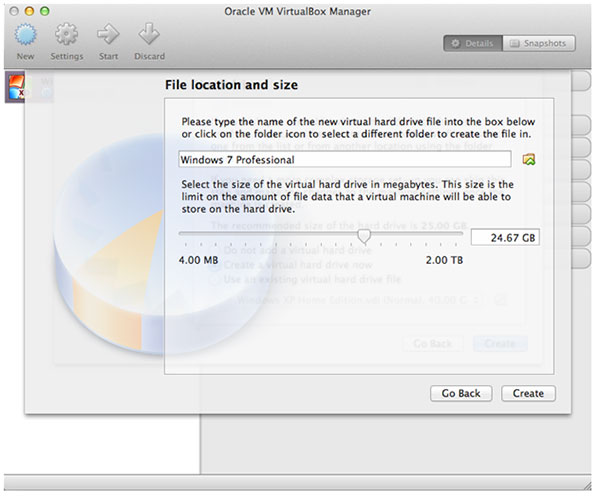Select the Windows XP VM icon in sidebar
This screenshot has height=501, width=600.
[15, 87]
